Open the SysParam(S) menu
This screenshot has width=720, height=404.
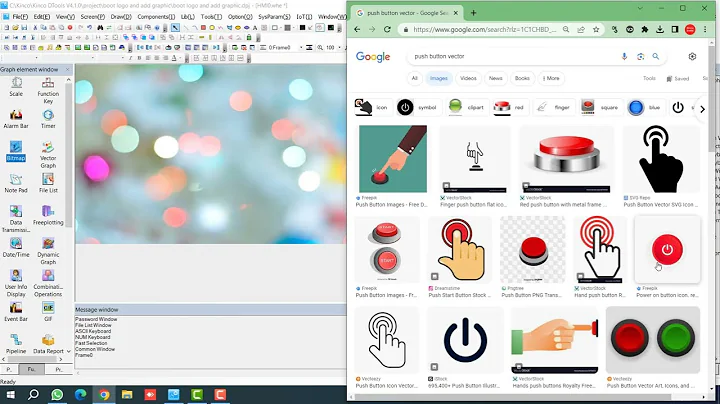[274, 17]
